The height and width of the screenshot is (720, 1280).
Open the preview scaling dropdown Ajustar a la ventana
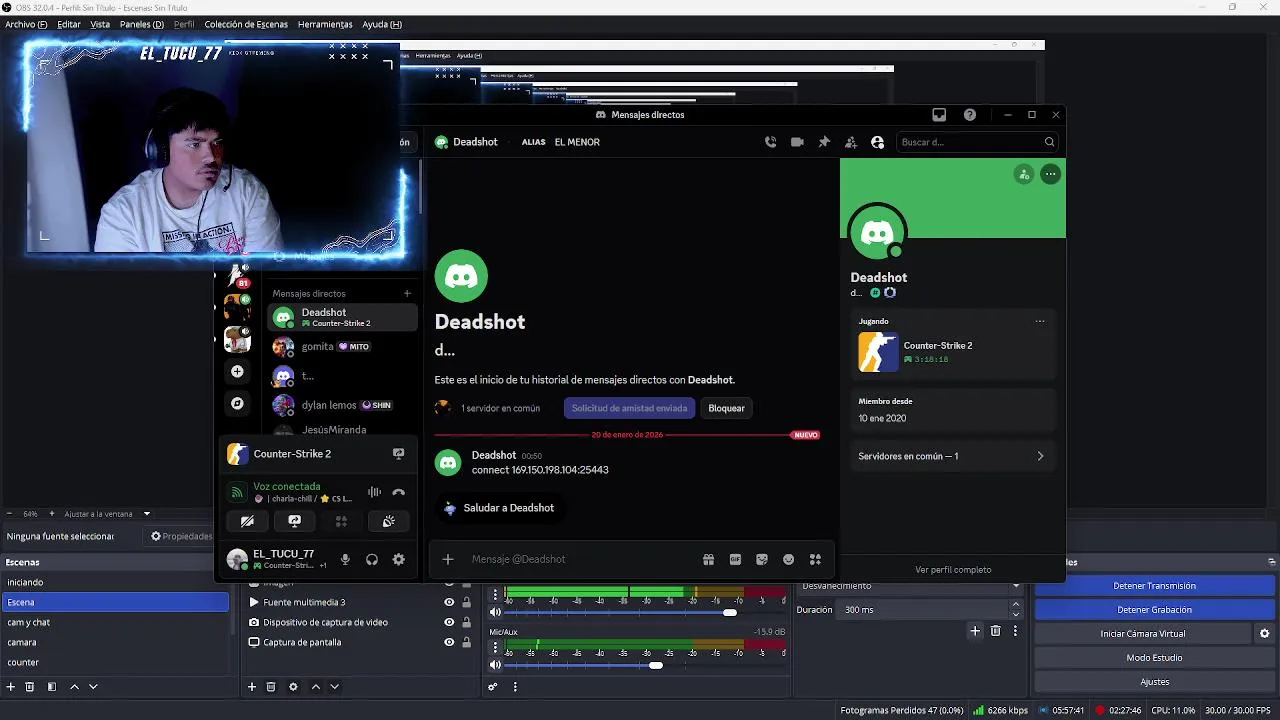107,514
